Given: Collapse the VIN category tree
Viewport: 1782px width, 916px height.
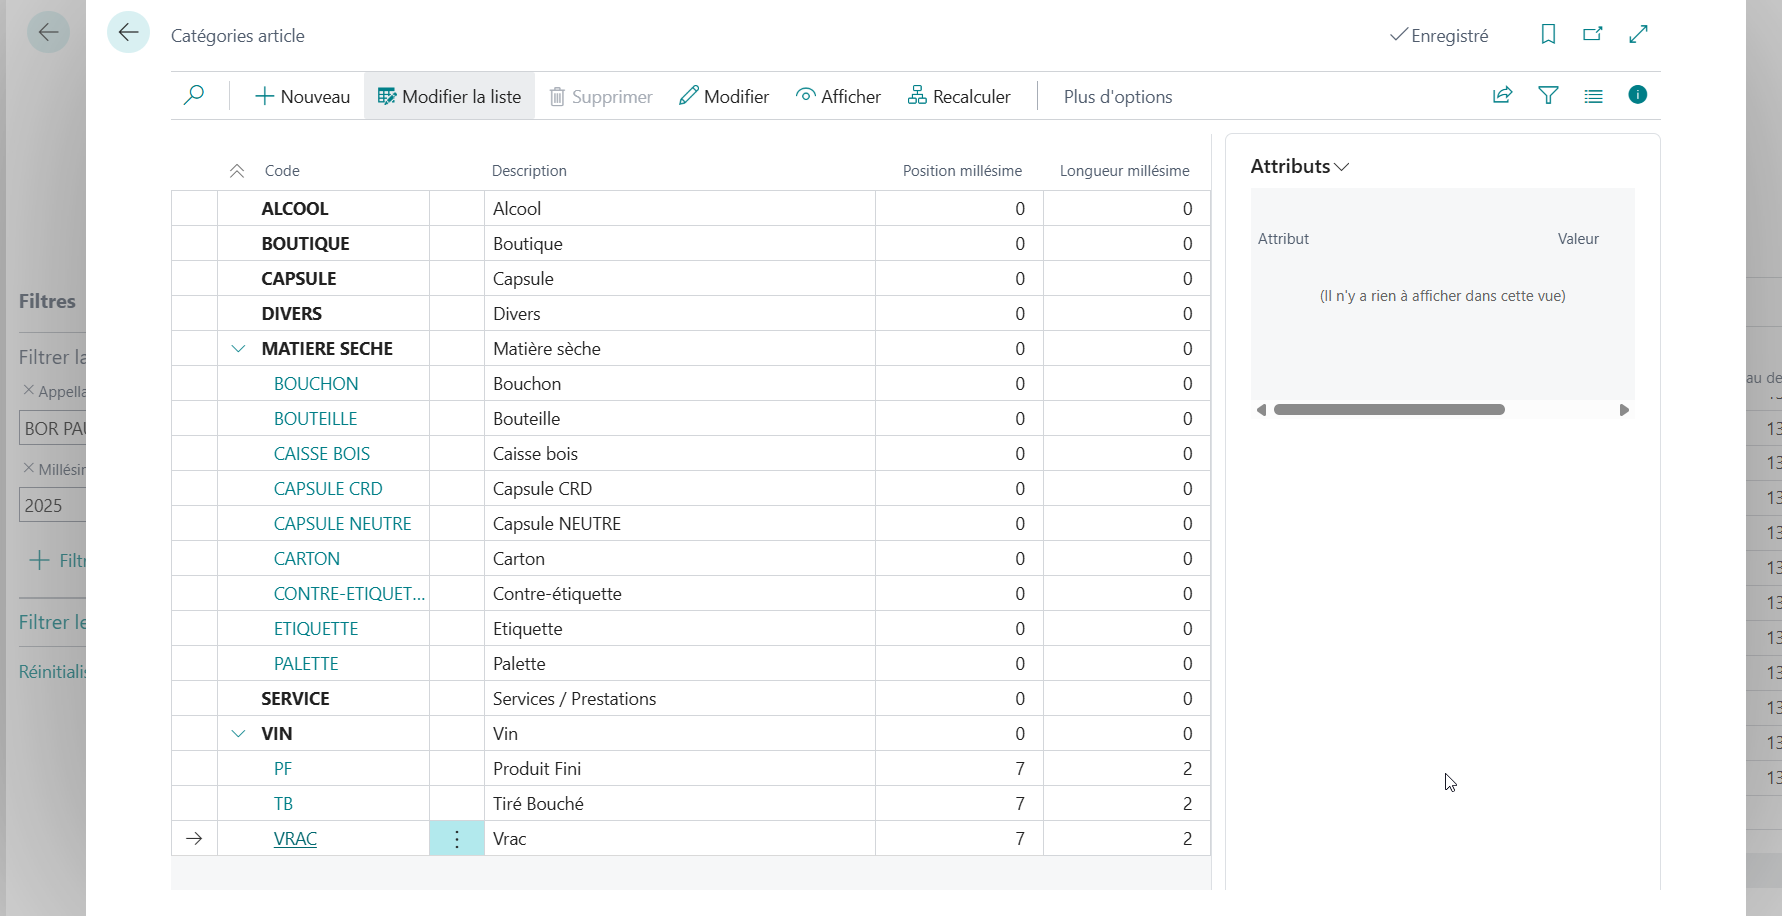Looking at the screenshot, I should click(238, 734).
